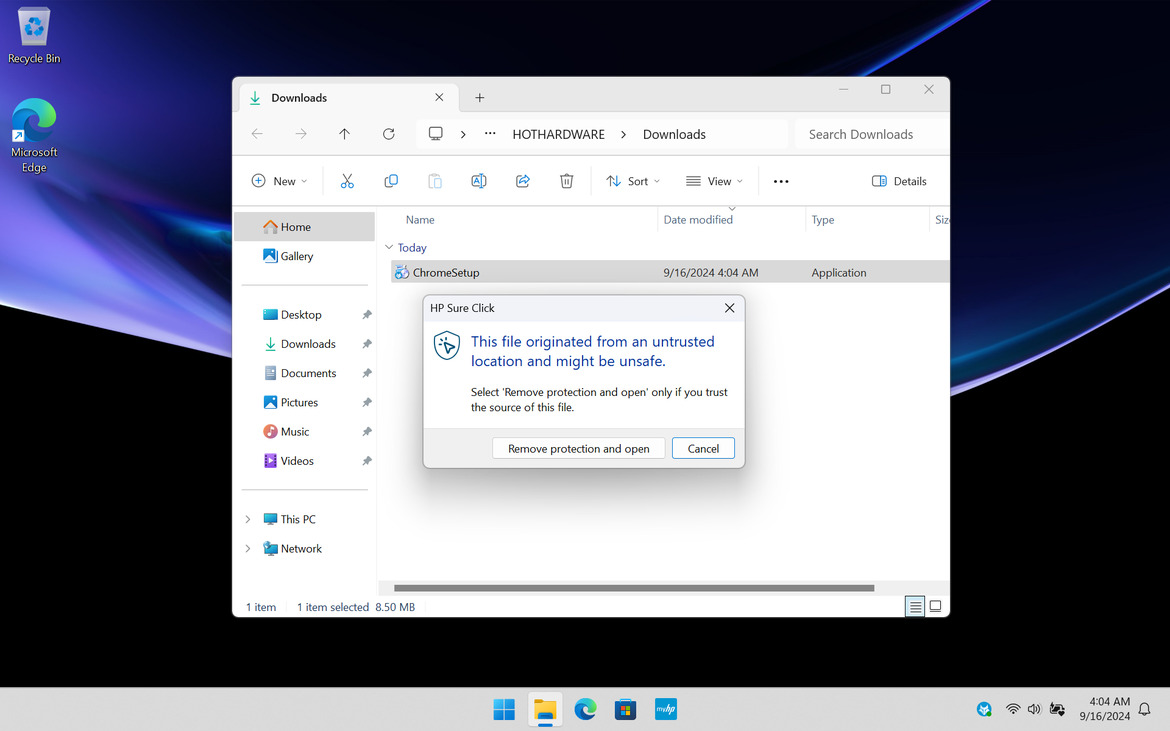This screenshot has width=1170, height=731.
Task: Switch to details list view icon
Action: (915, 606)
